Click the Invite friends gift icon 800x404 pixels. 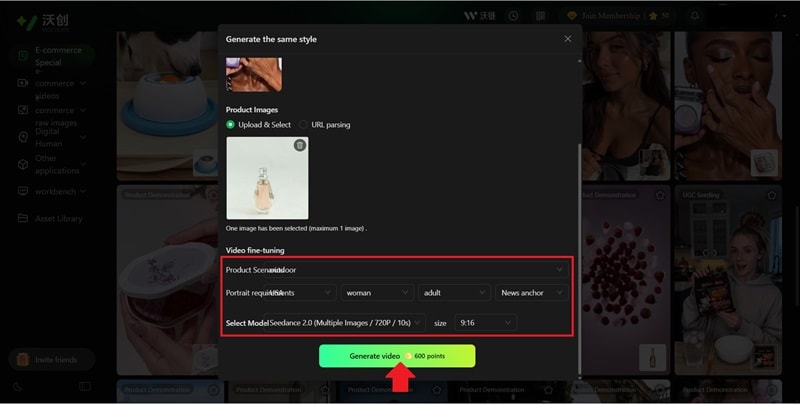(23, 360)
